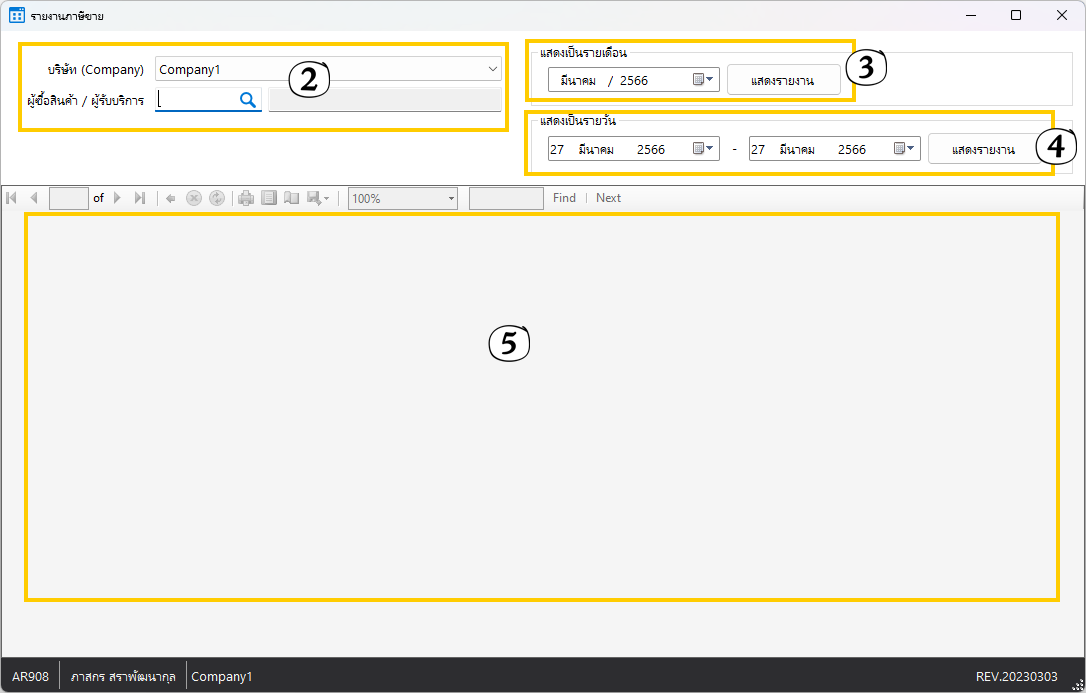
Task: Click the back to parent report arrow
Action: coord(171,198)
